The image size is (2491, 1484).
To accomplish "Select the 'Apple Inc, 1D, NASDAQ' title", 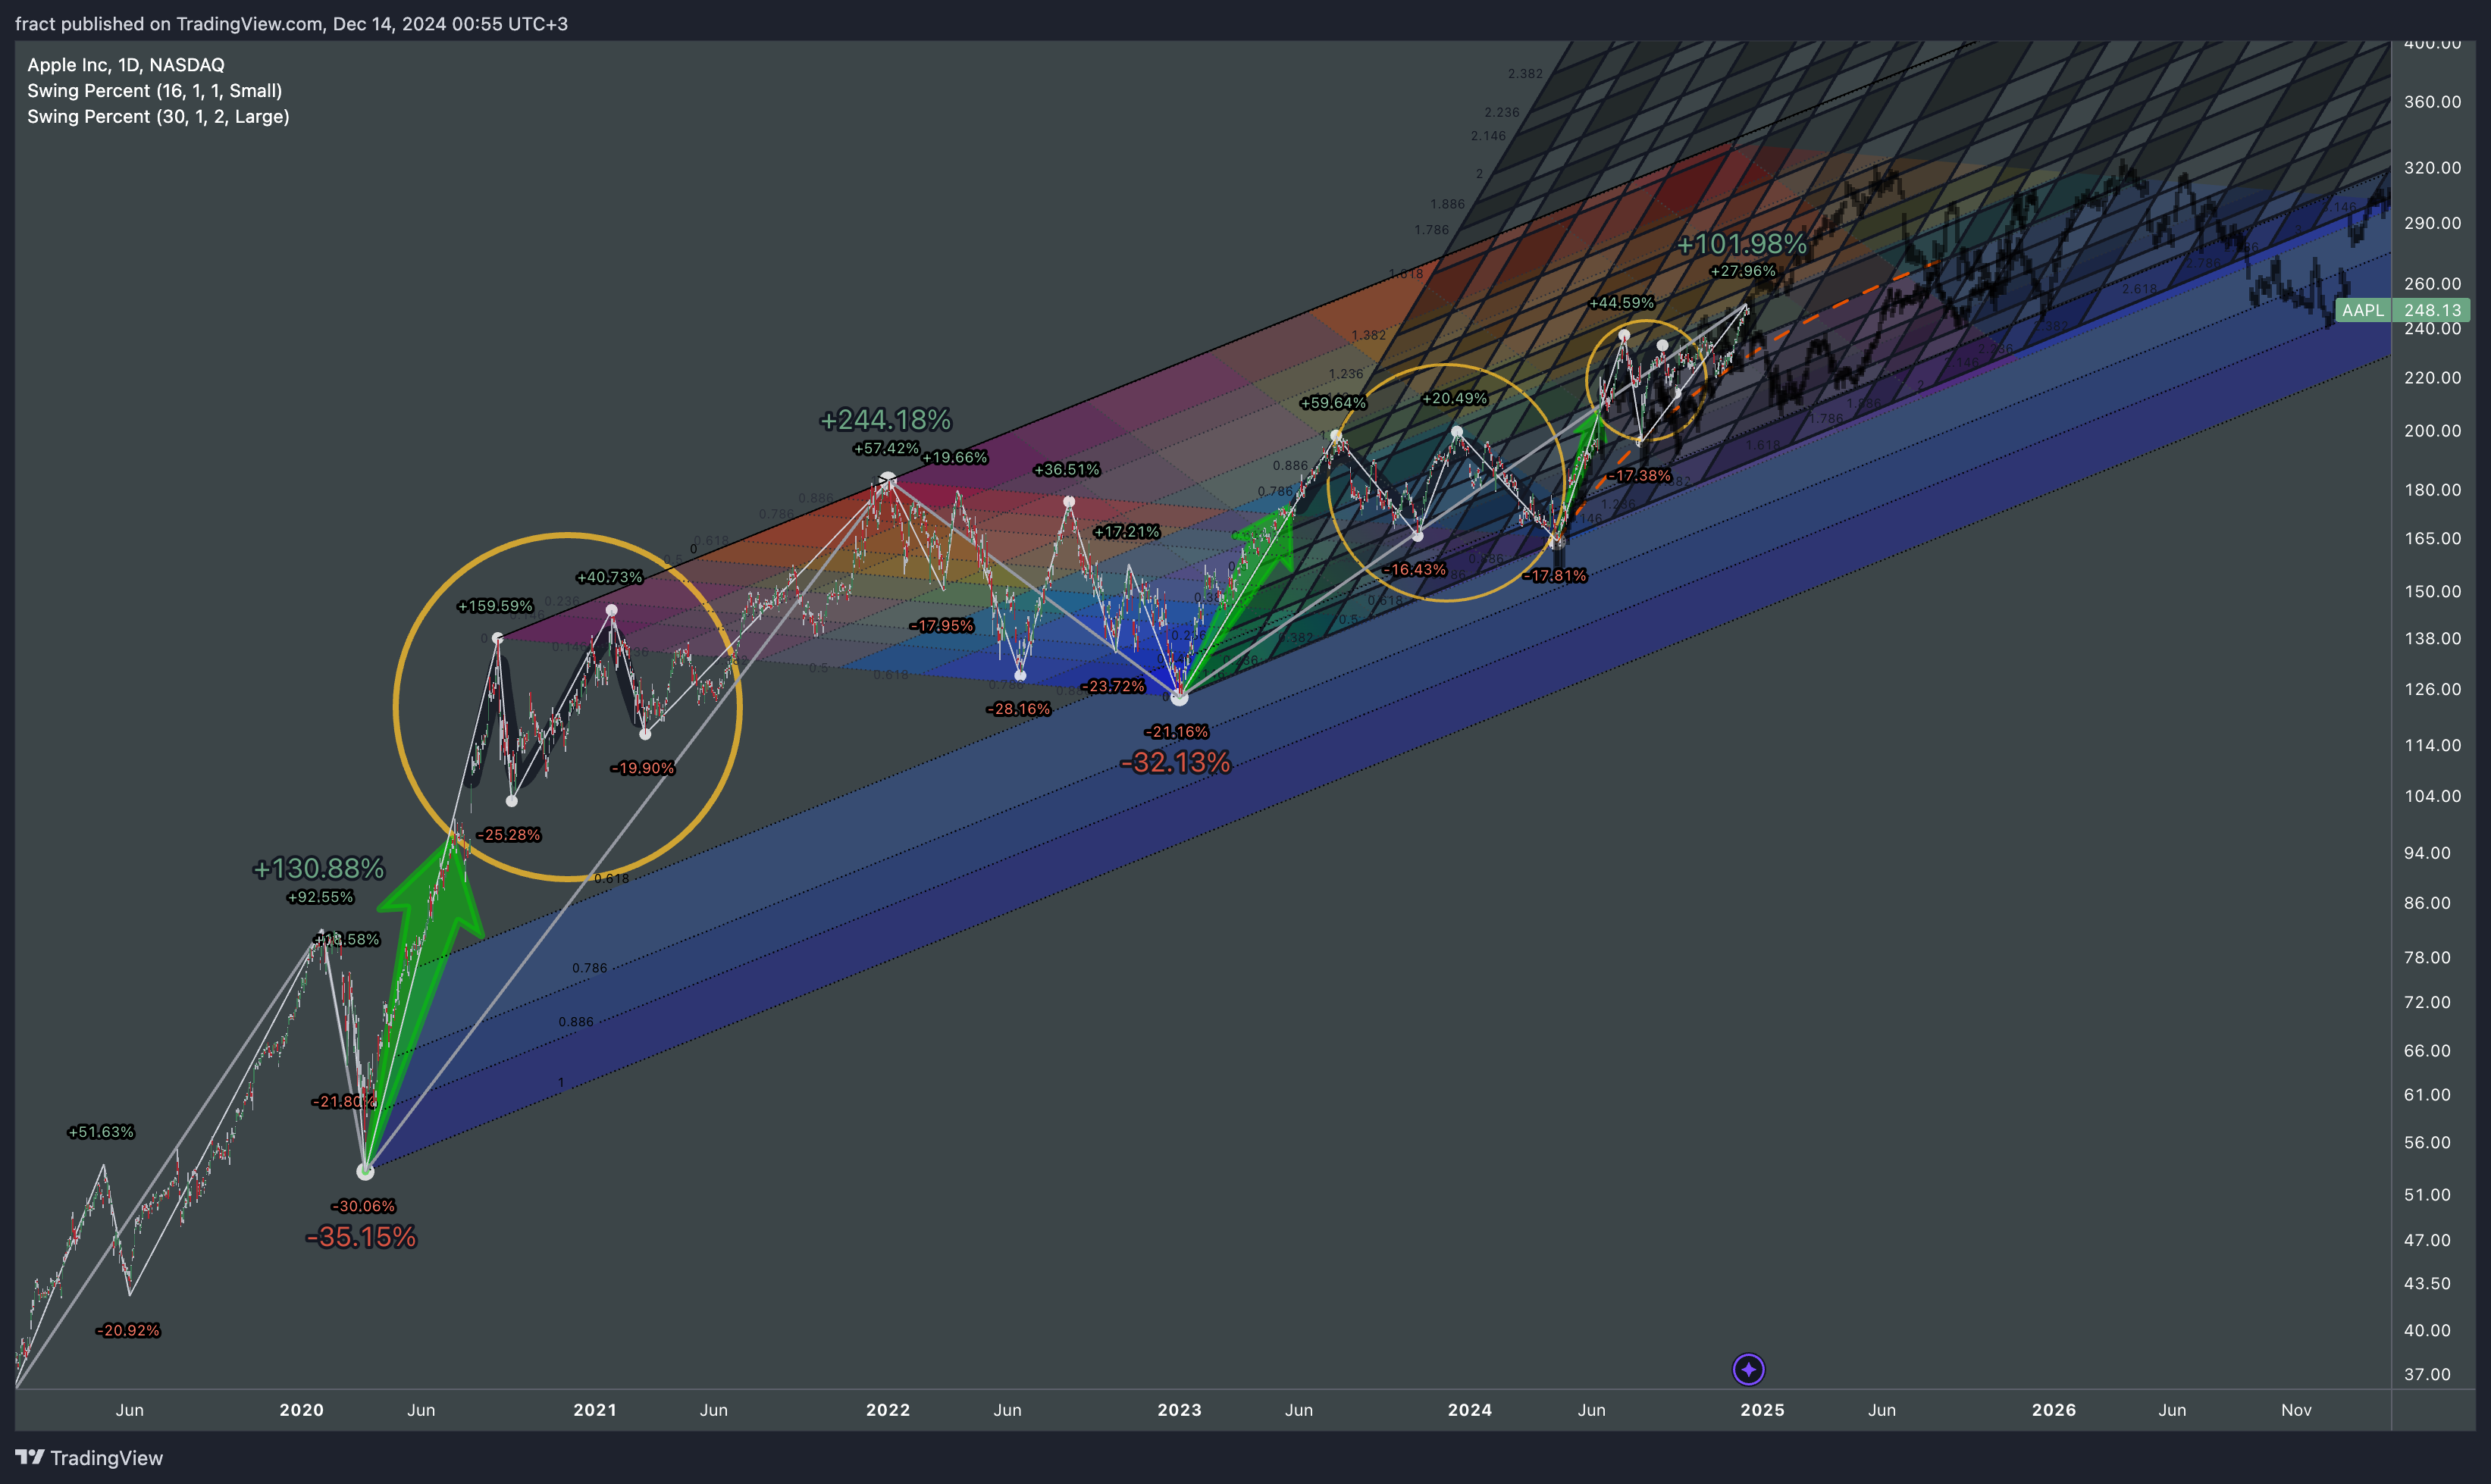I will (126, 65).
